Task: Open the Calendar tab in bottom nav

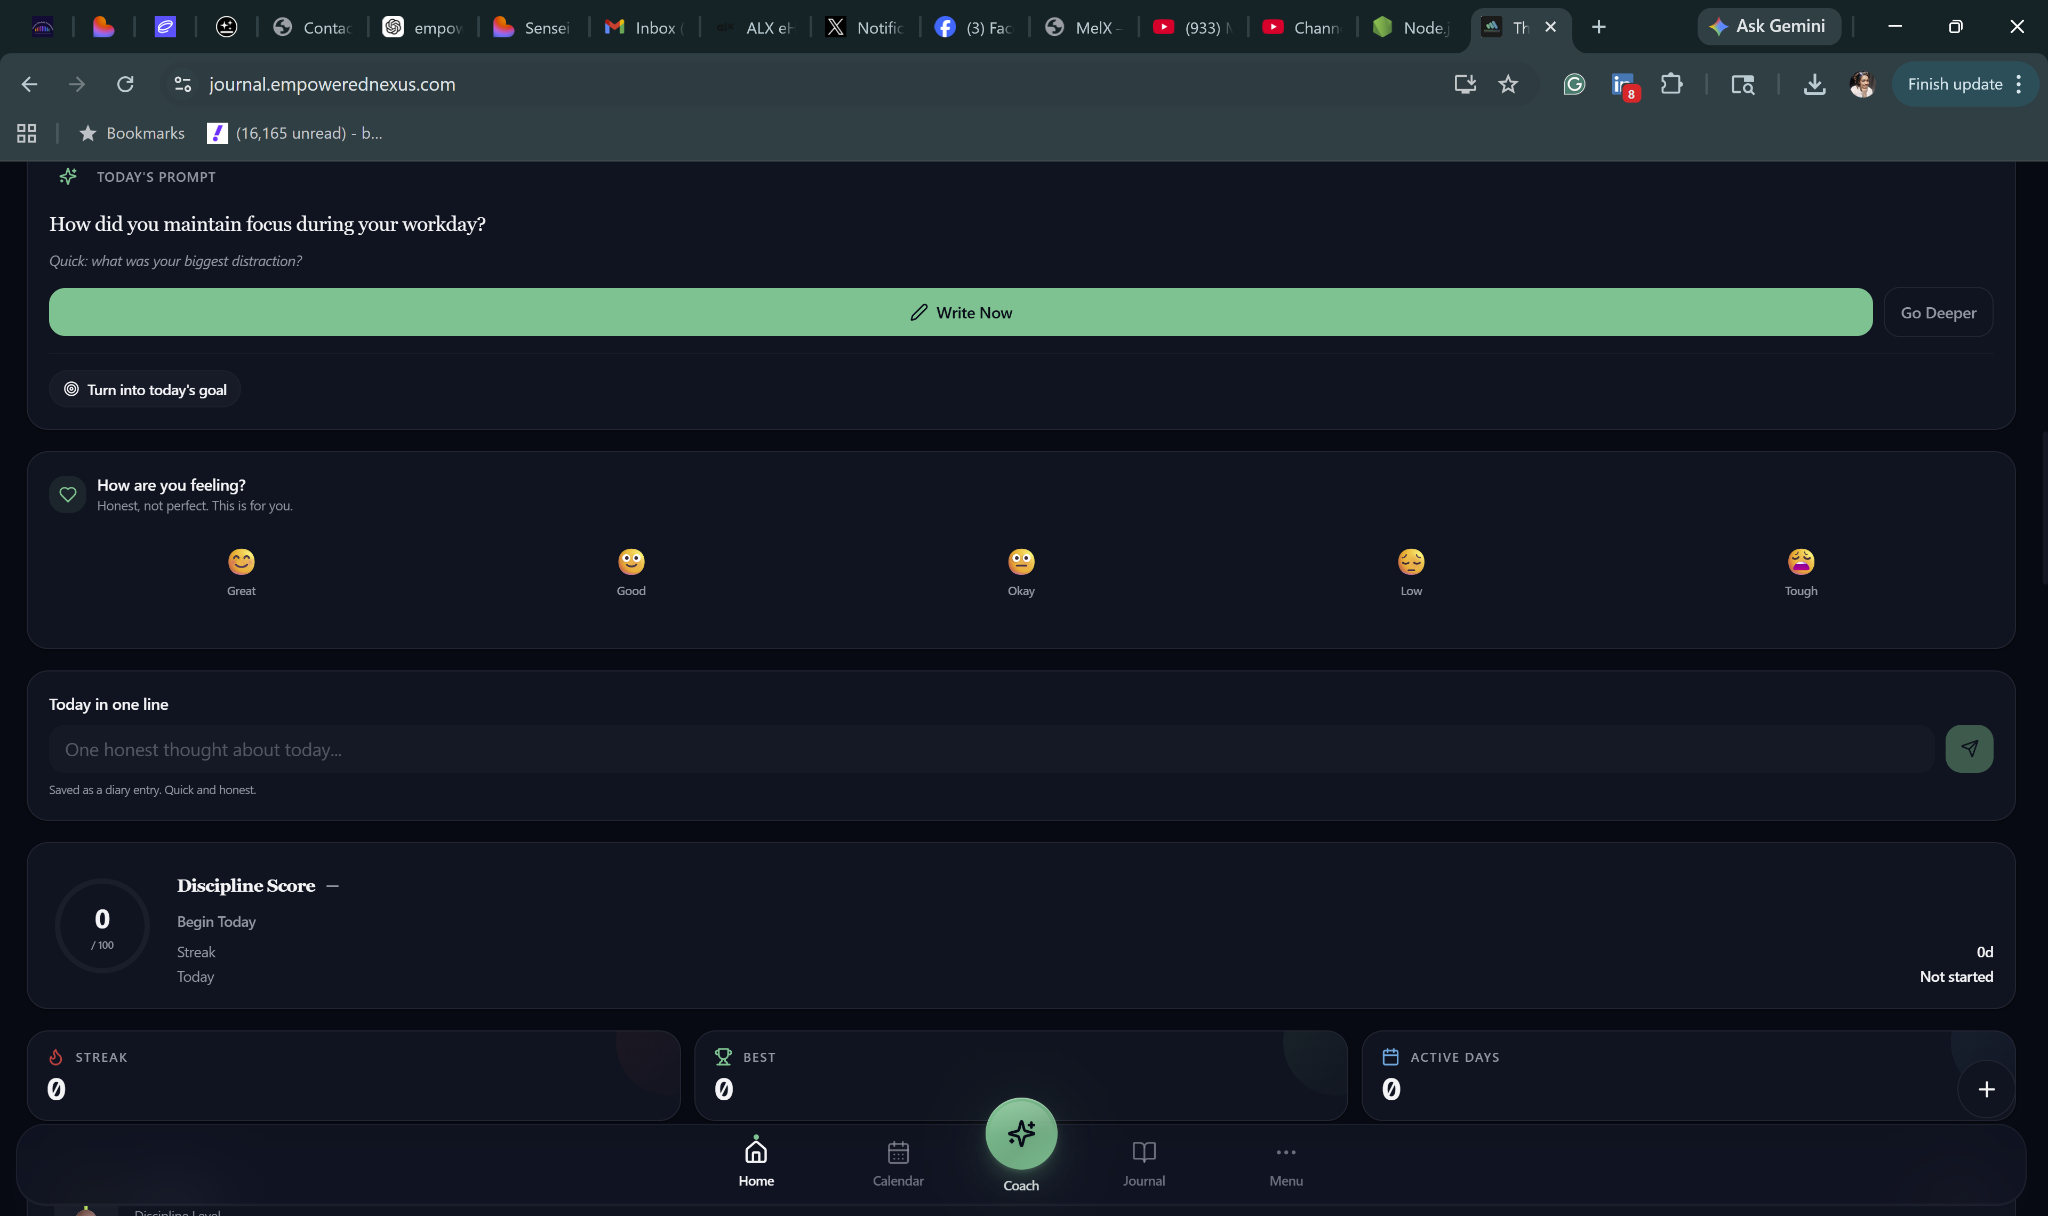Action: click(x=898, y=1163)
